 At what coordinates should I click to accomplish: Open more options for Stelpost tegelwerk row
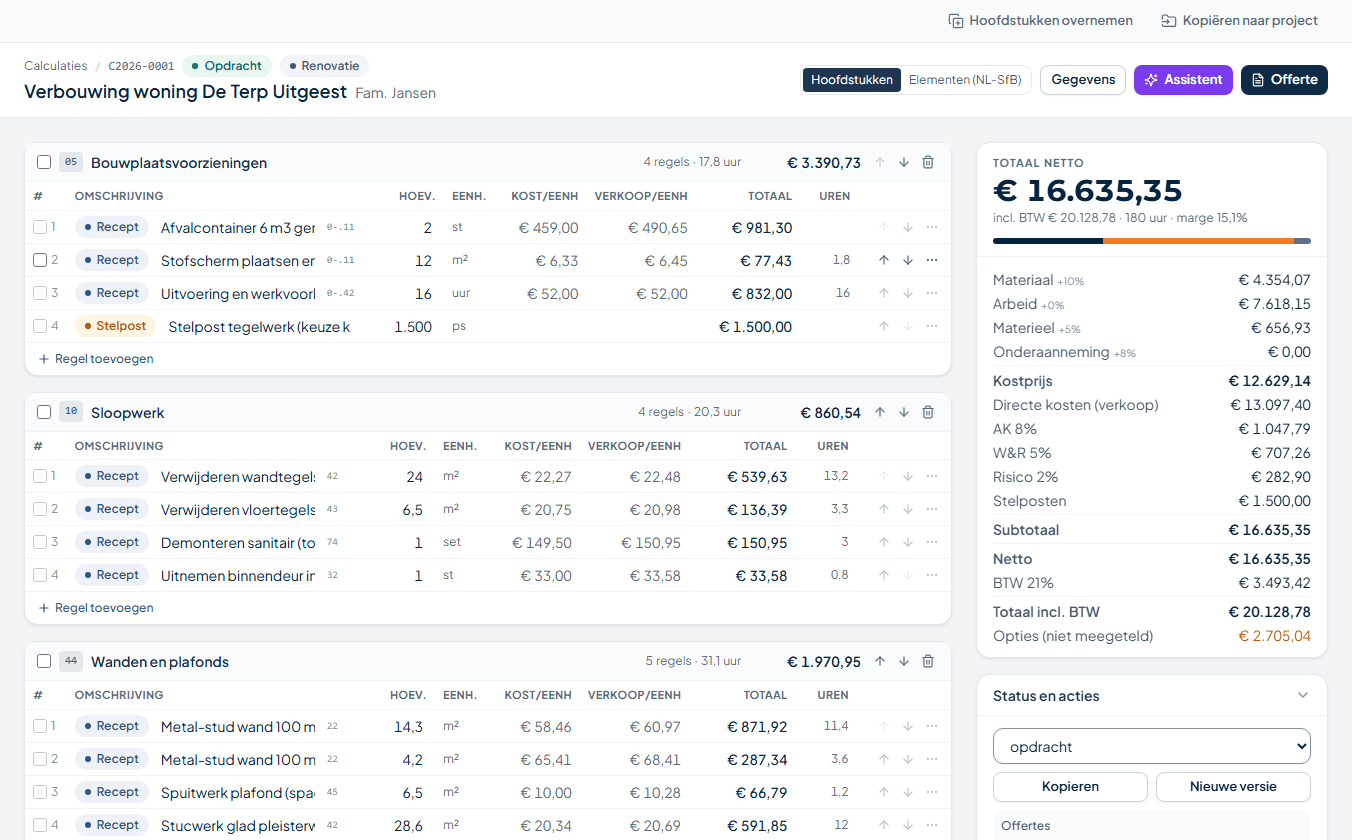point(932,326)
